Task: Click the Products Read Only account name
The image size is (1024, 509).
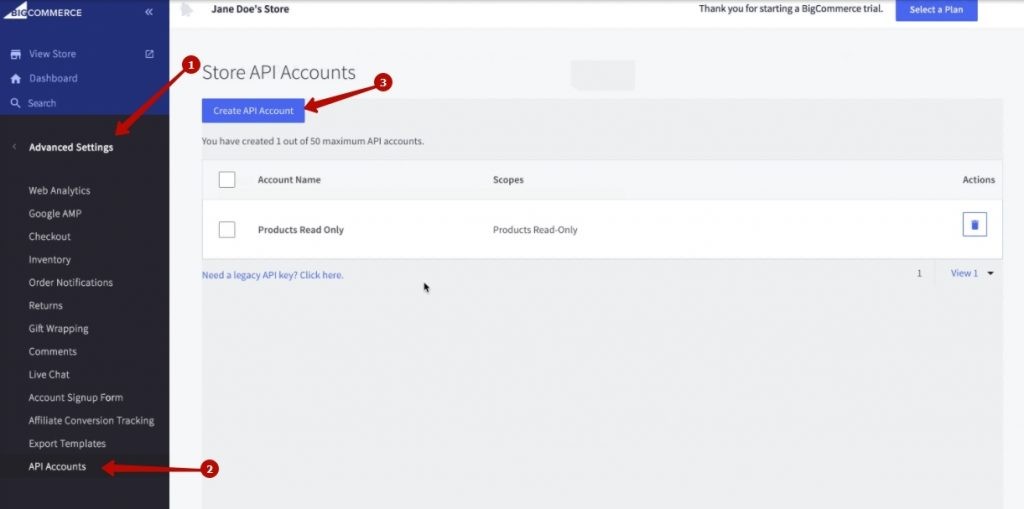Action: click(x=300, y=230)
